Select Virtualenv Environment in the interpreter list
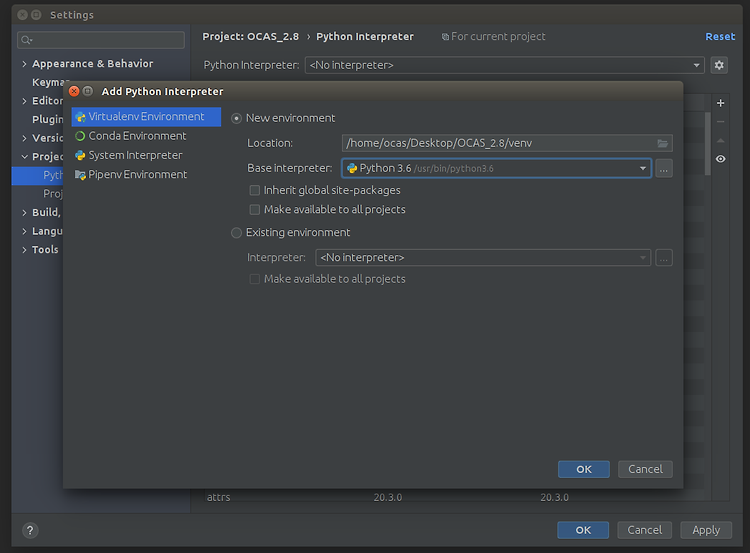750x553 pixels. tap(146, 117)
